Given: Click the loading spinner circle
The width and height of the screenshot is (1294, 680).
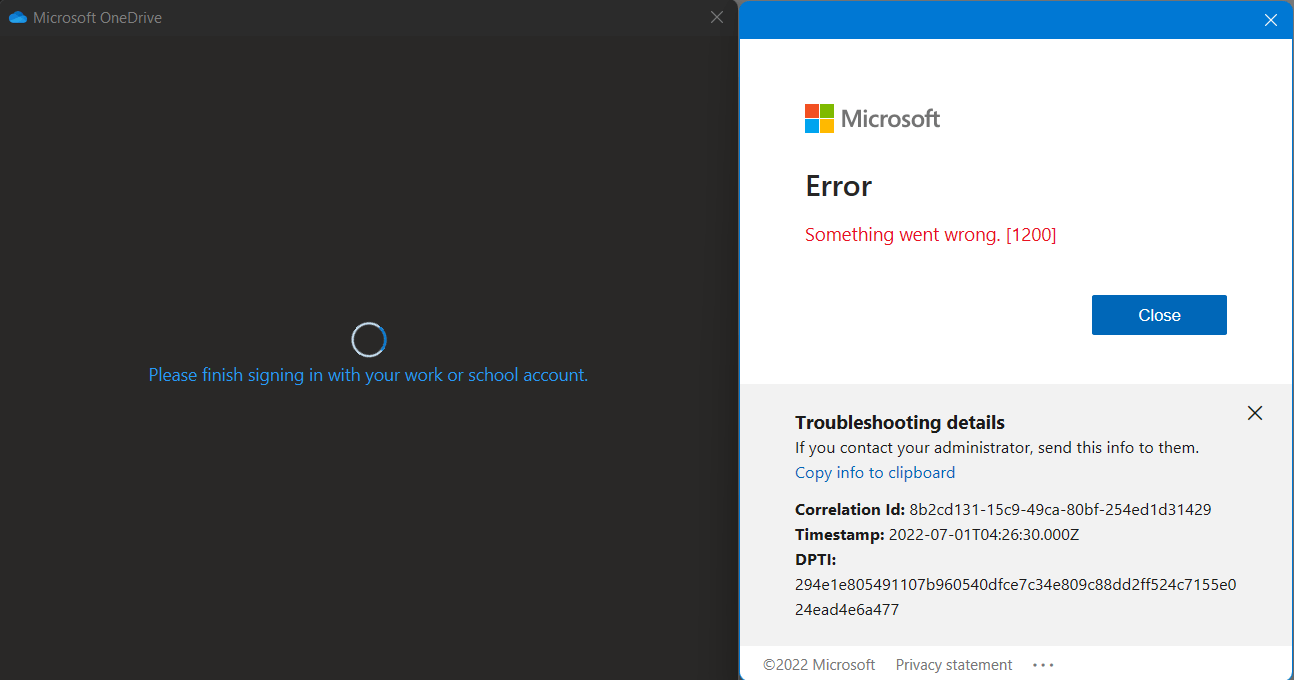Looking at the screenshot, I should (x=369, y=340).
